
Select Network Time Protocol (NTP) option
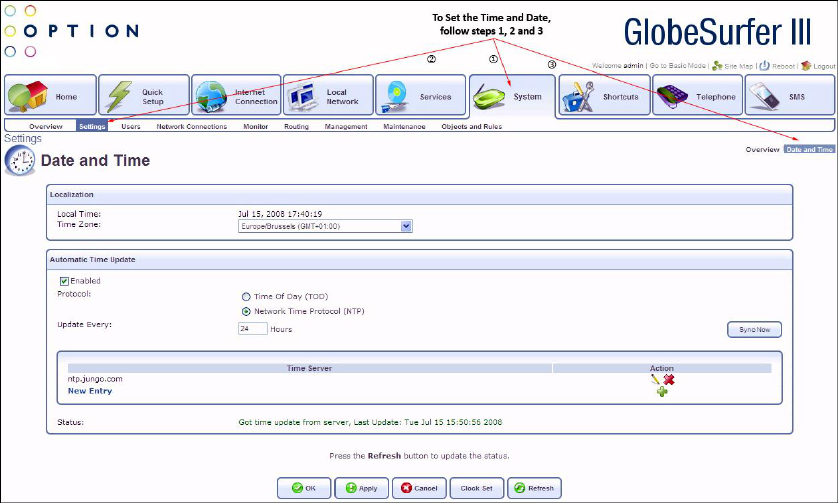tap(246, 312)
